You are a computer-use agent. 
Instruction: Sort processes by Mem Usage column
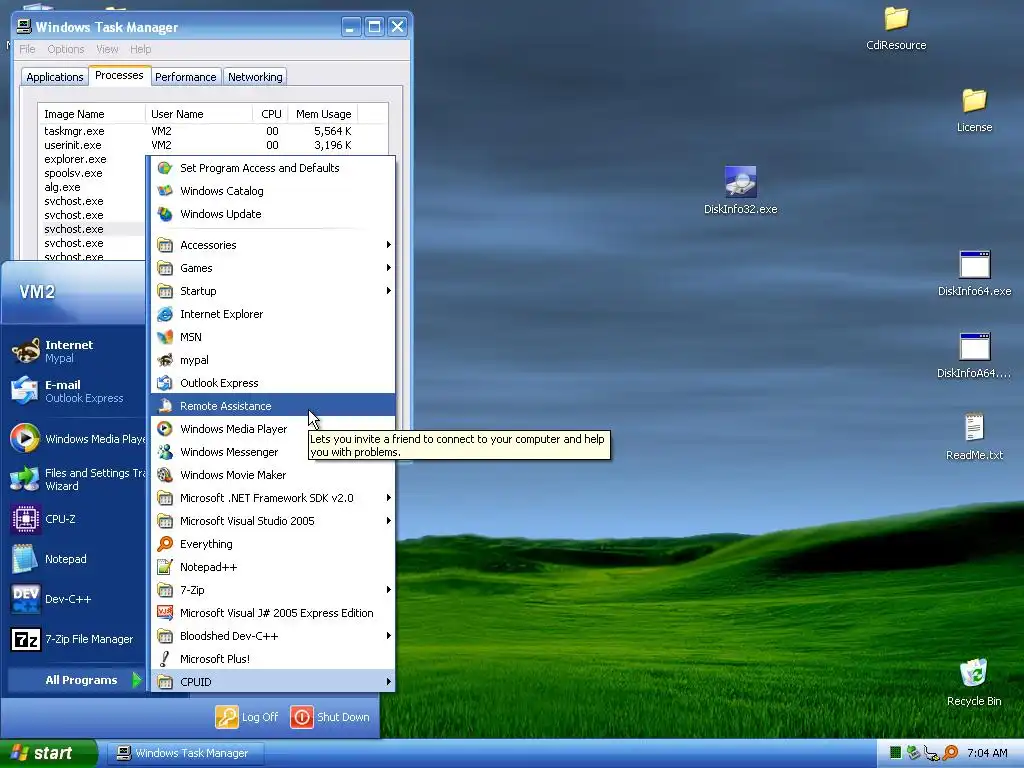point(323,114)
